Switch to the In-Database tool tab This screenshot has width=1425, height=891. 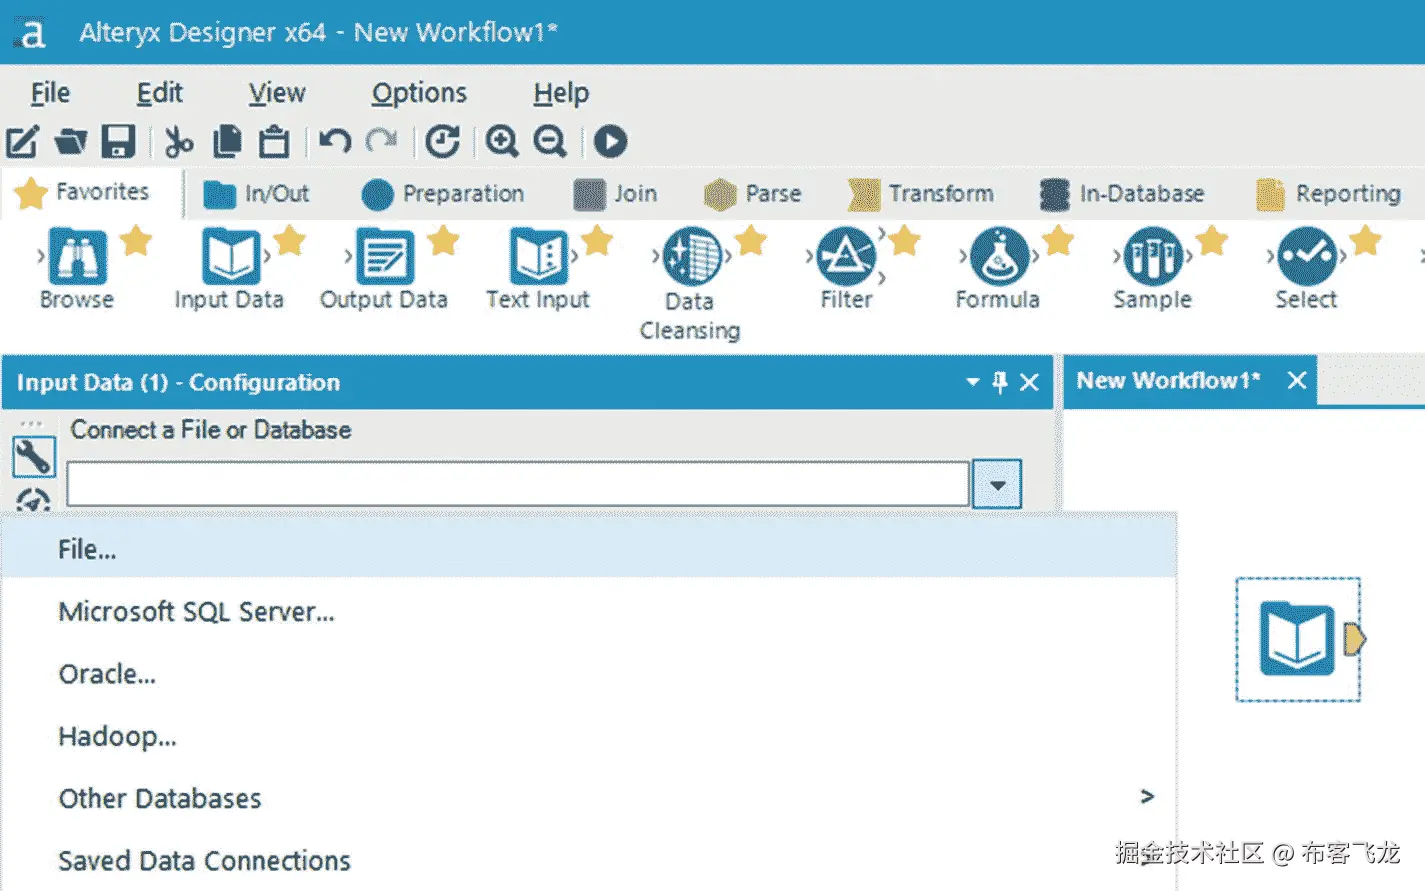tap(1122, 194)
